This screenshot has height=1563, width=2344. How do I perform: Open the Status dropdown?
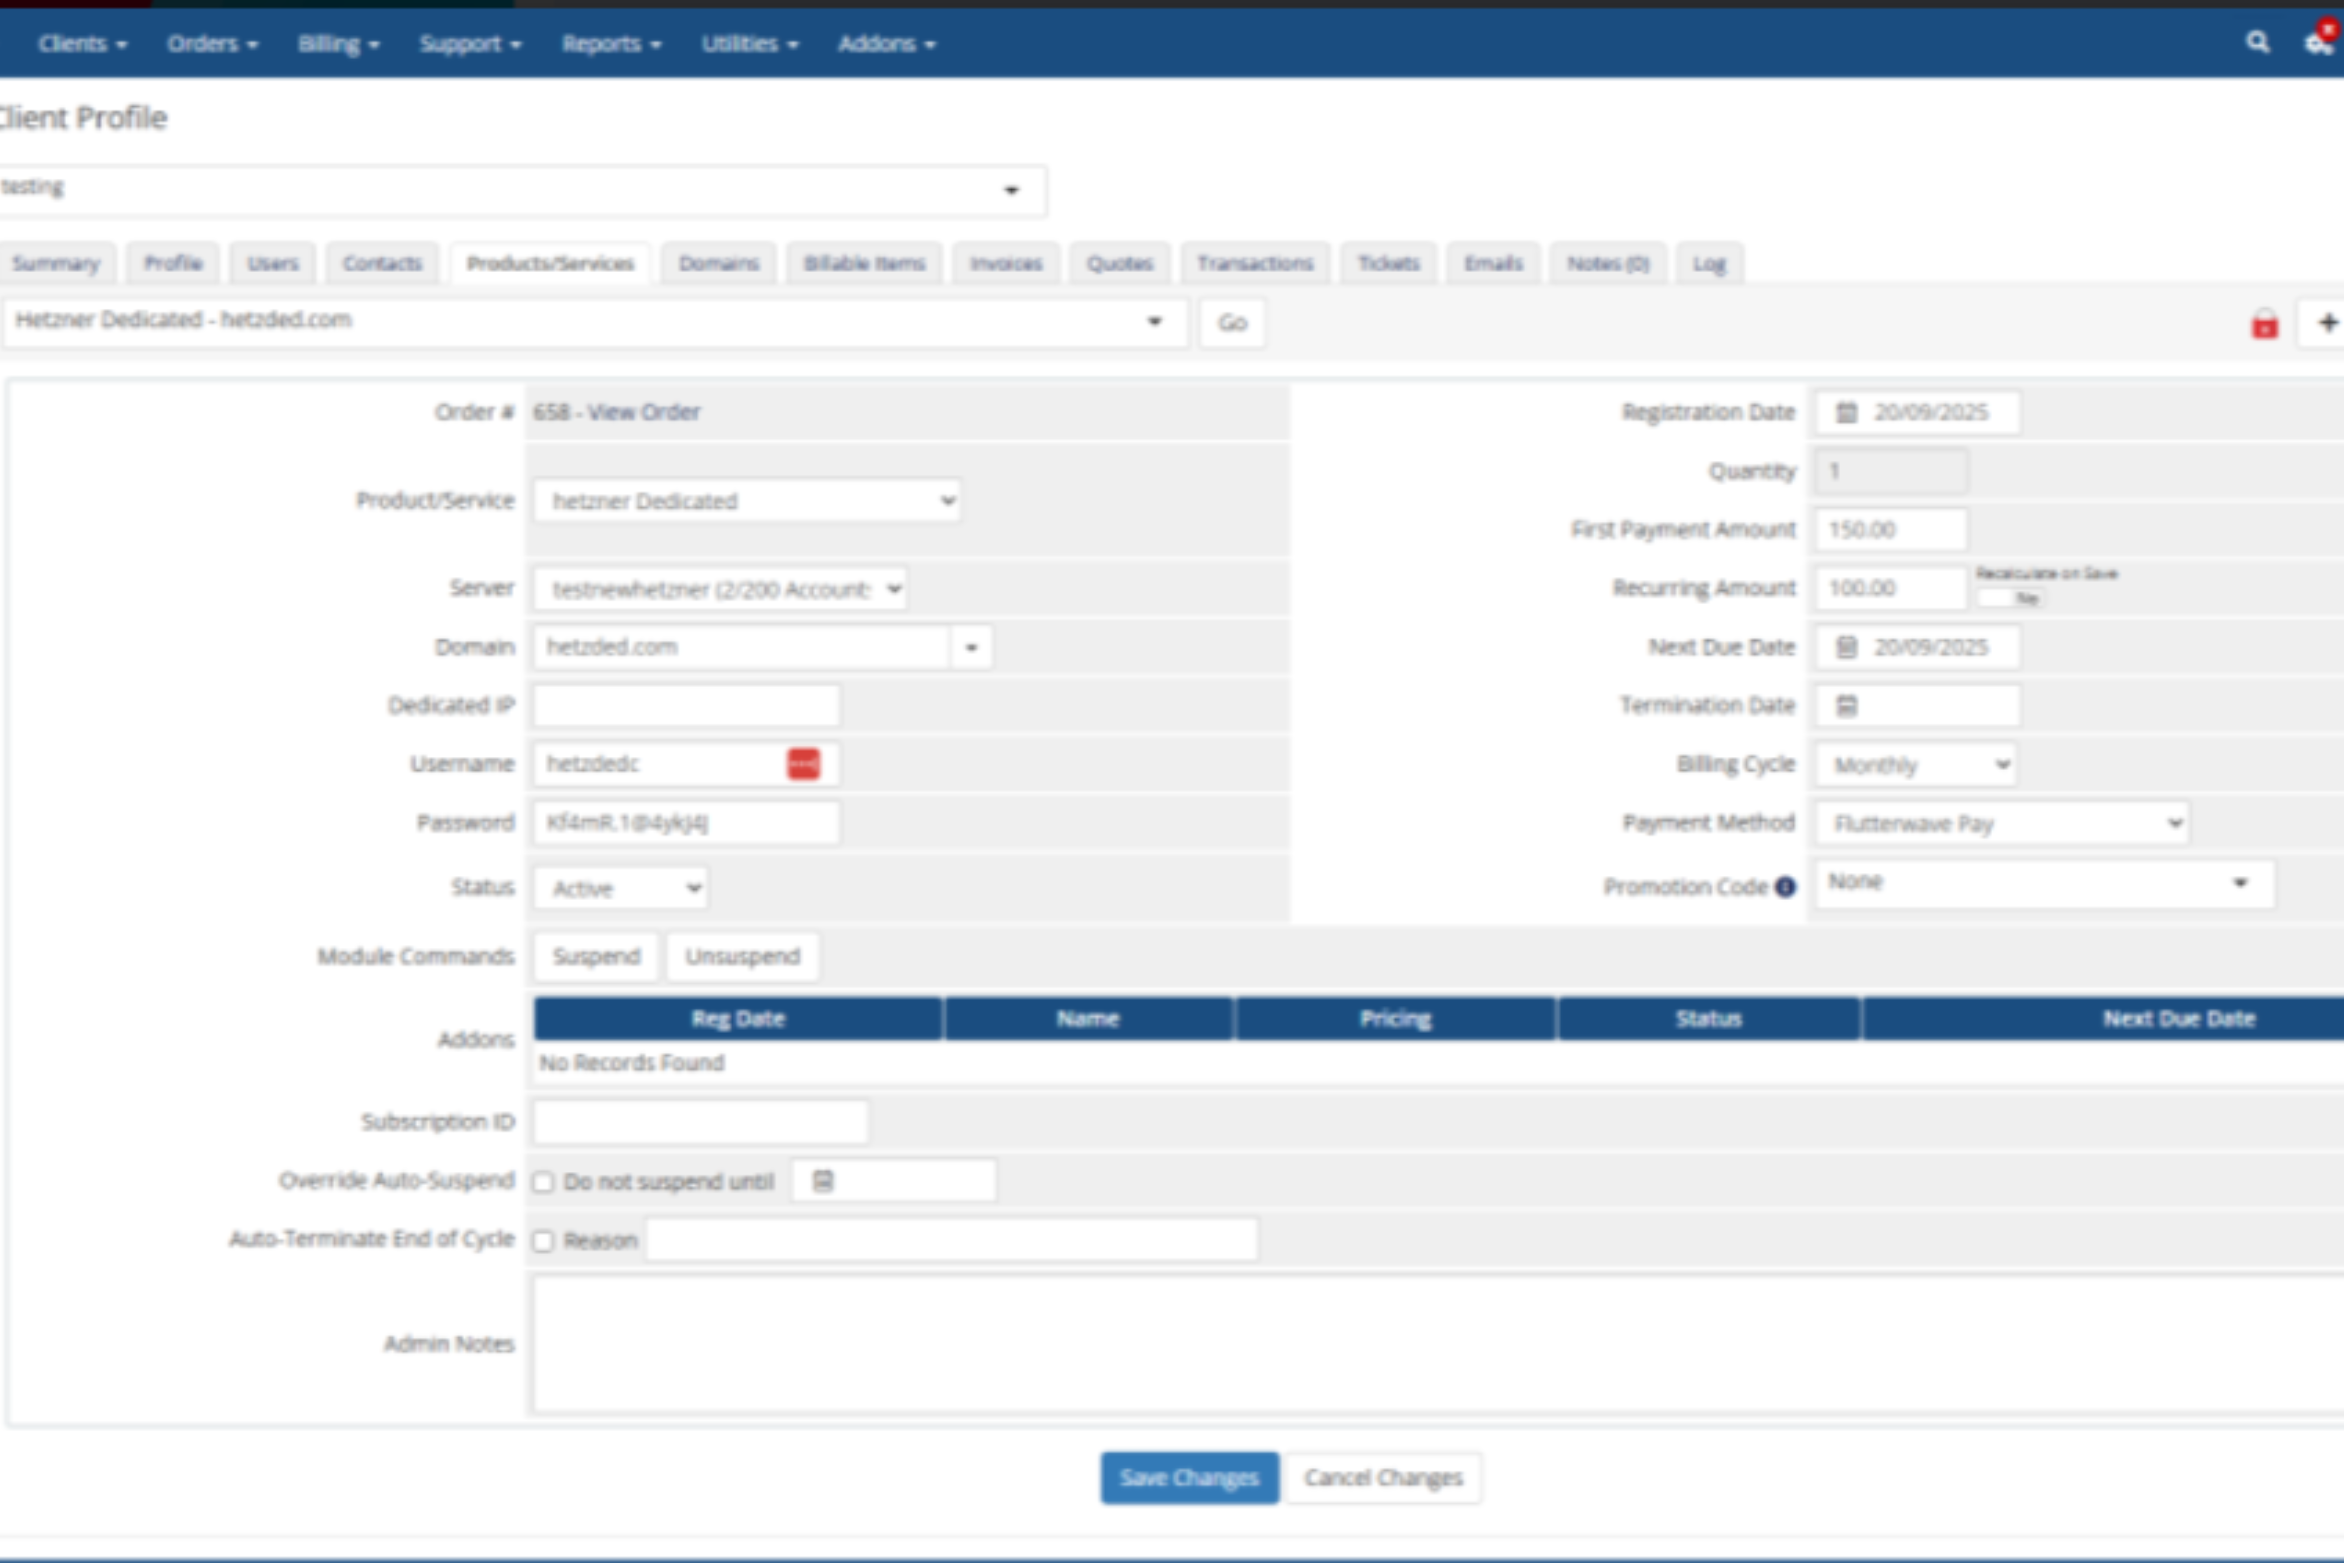tap(621, 888)
